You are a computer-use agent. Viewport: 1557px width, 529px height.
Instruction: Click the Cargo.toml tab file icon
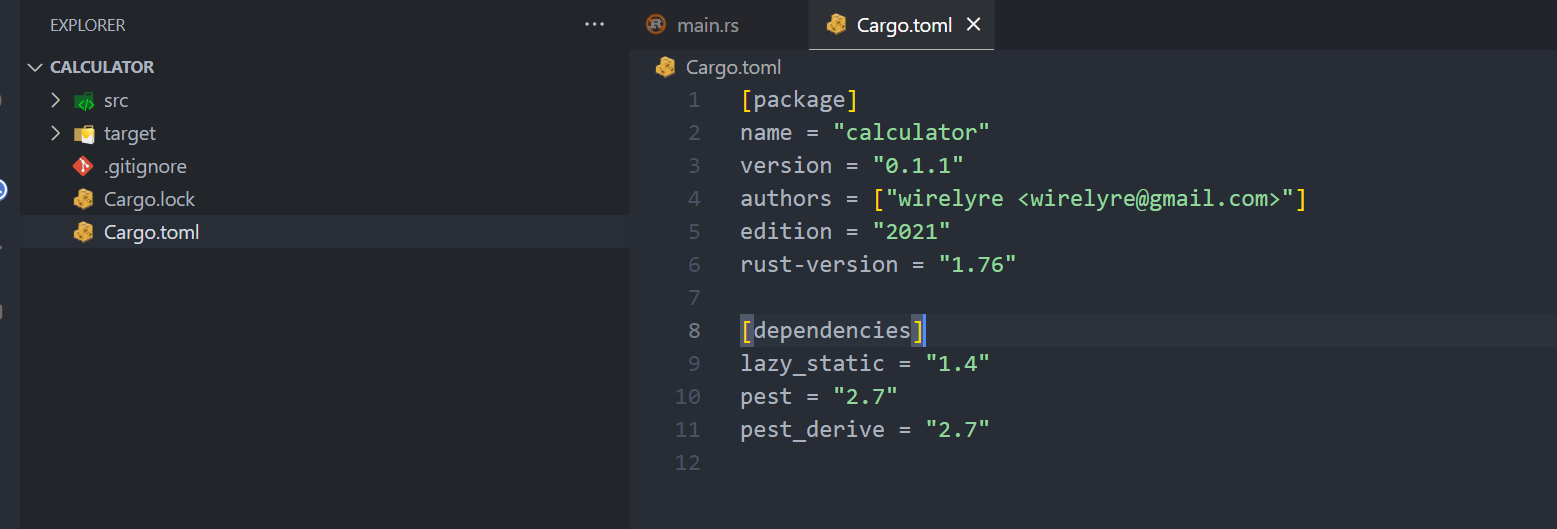836,25
